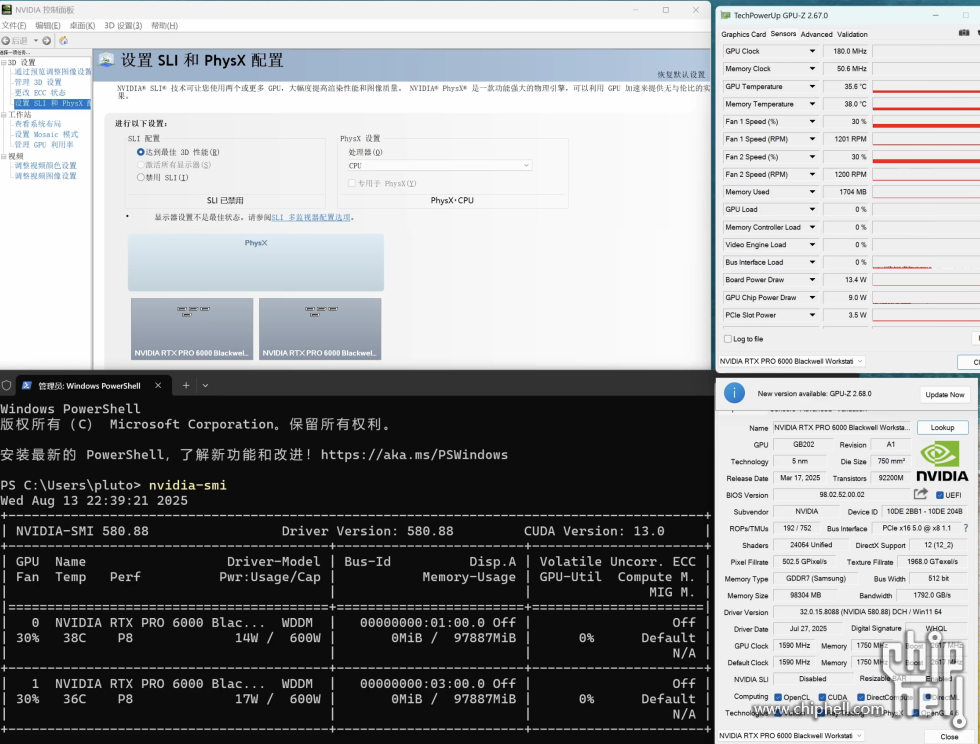Switch to the Validation tab in GPU-Z
This screenshot has width=980, height=744.
click(x=852, y=34)
